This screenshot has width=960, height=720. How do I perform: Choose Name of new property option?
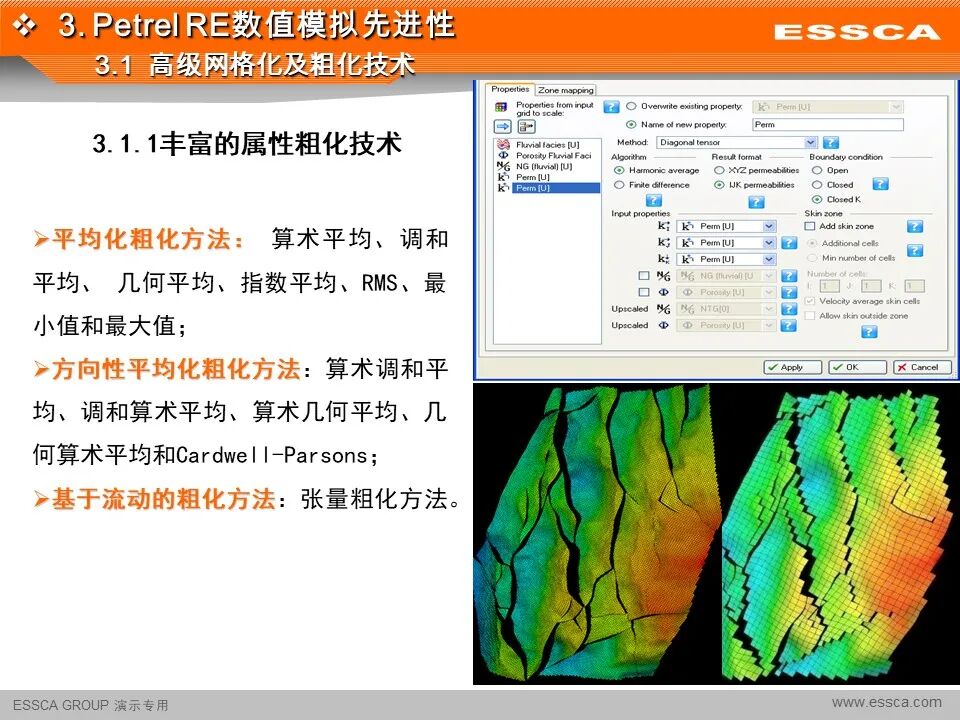click(631, 124)
